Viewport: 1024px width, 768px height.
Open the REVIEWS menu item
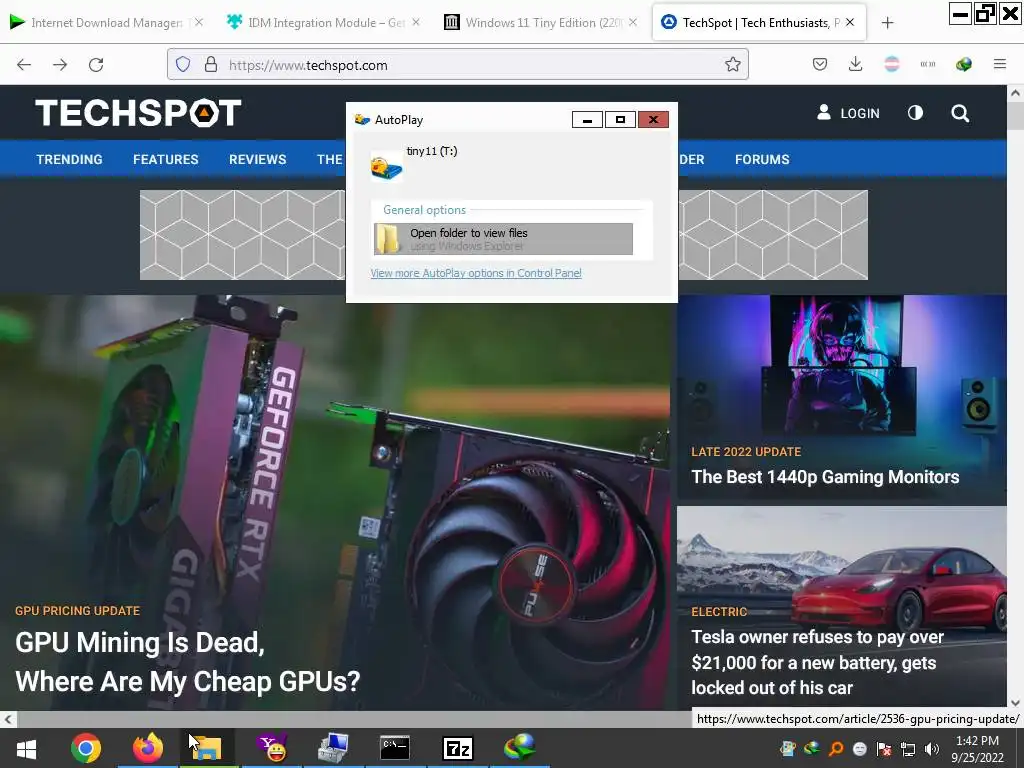257,159
